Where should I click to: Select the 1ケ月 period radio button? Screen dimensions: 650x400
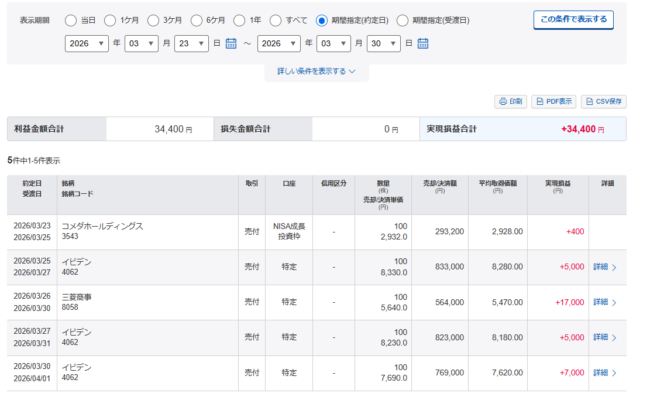tap(111, 20)
